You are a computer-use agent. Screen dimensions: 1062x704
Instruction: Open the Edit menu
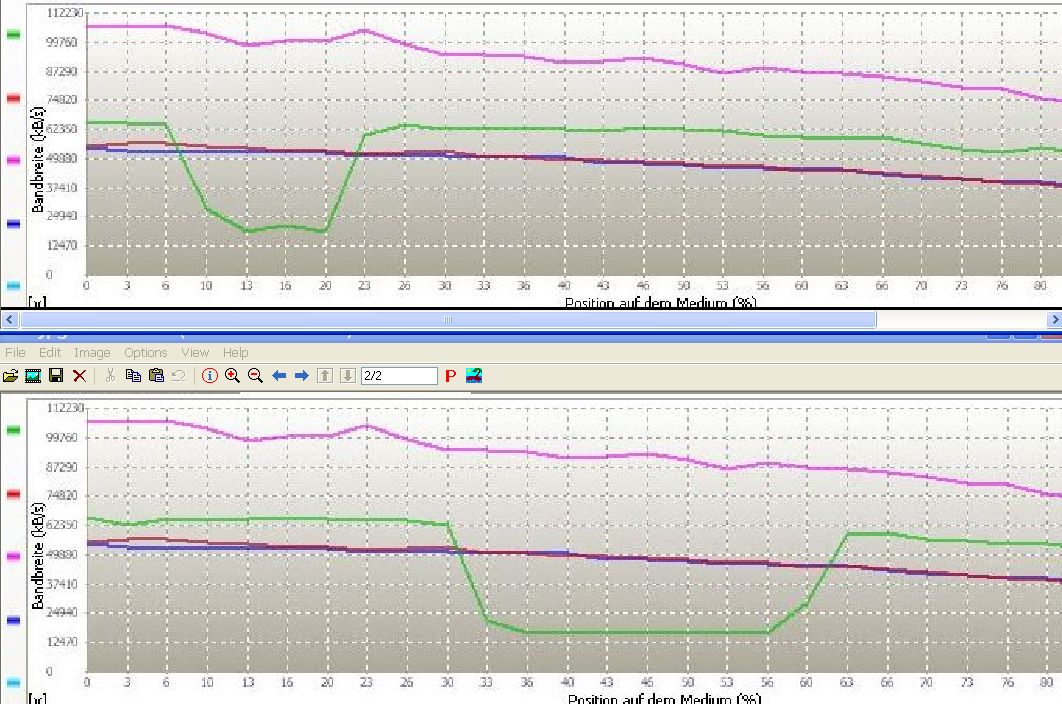click(49, 352)
